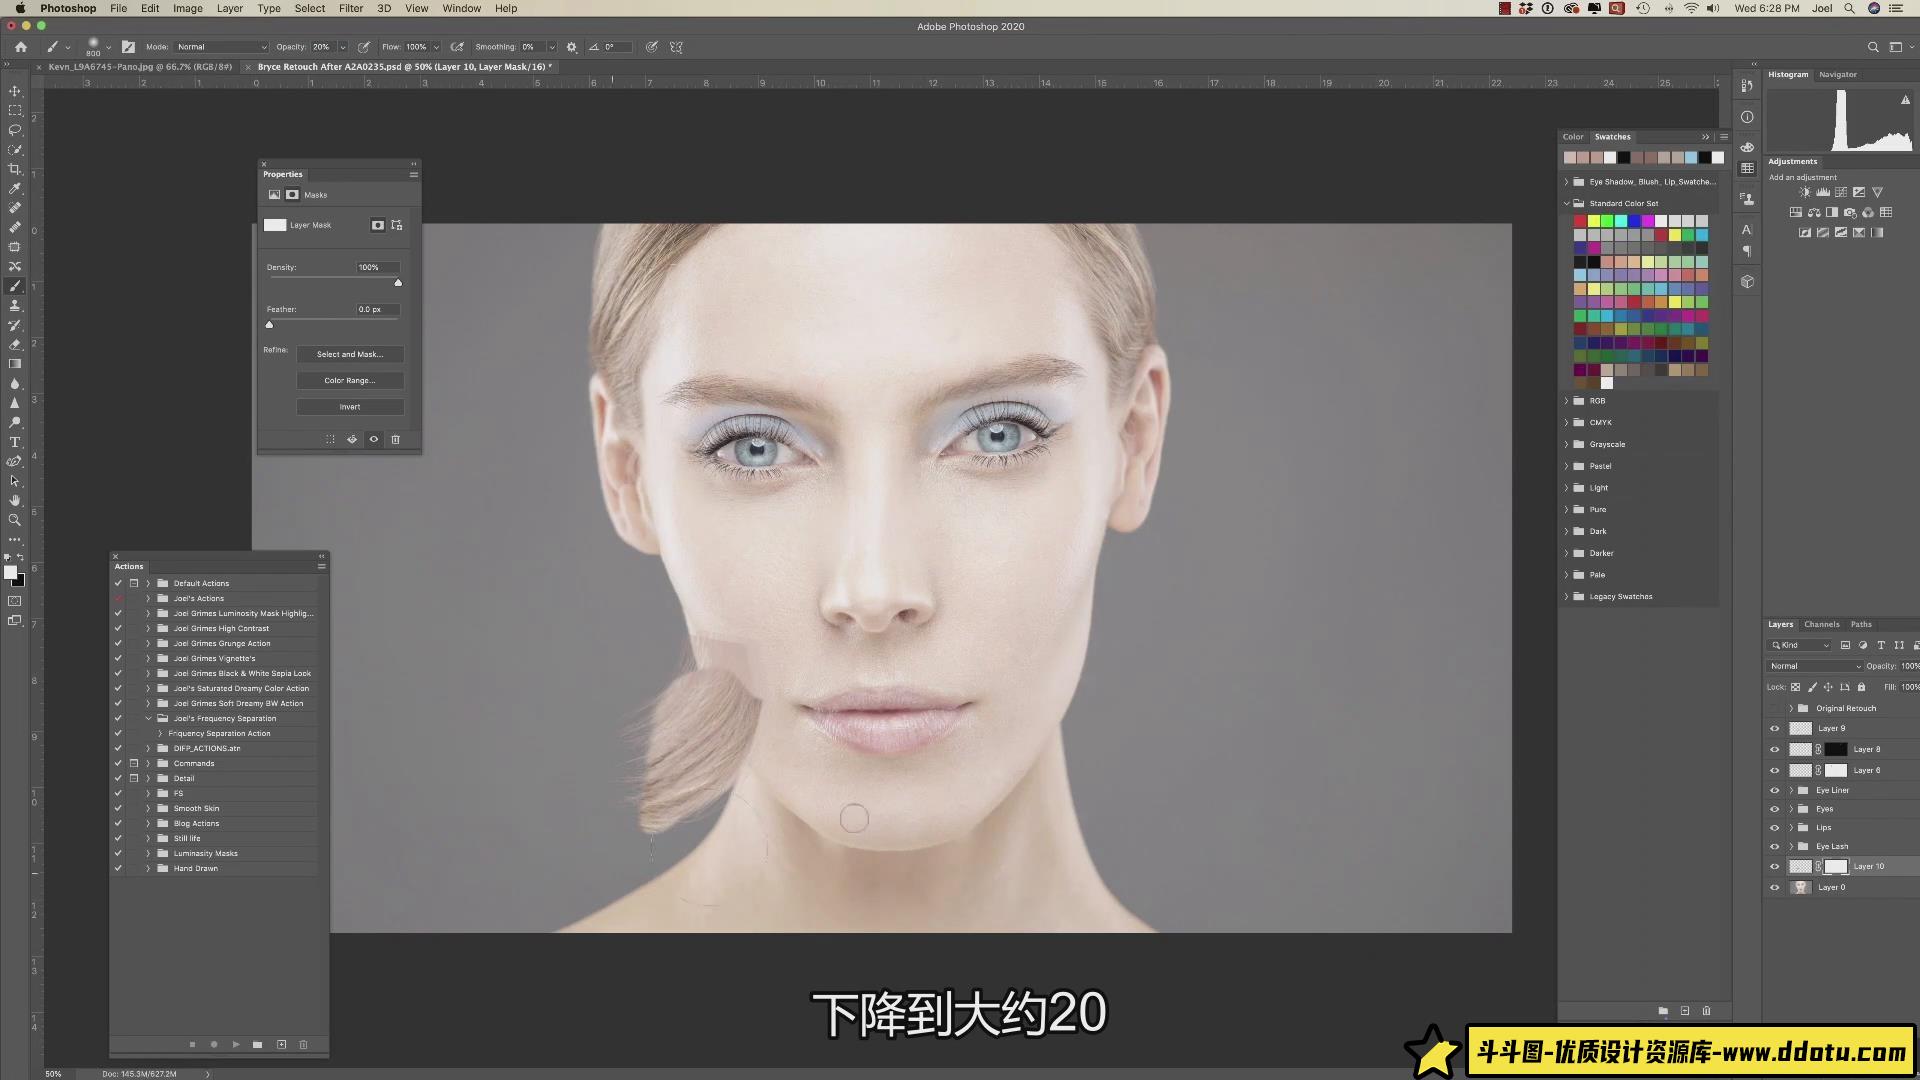
Task: Switch to the Channels tab
Action: coord(1821,624)
